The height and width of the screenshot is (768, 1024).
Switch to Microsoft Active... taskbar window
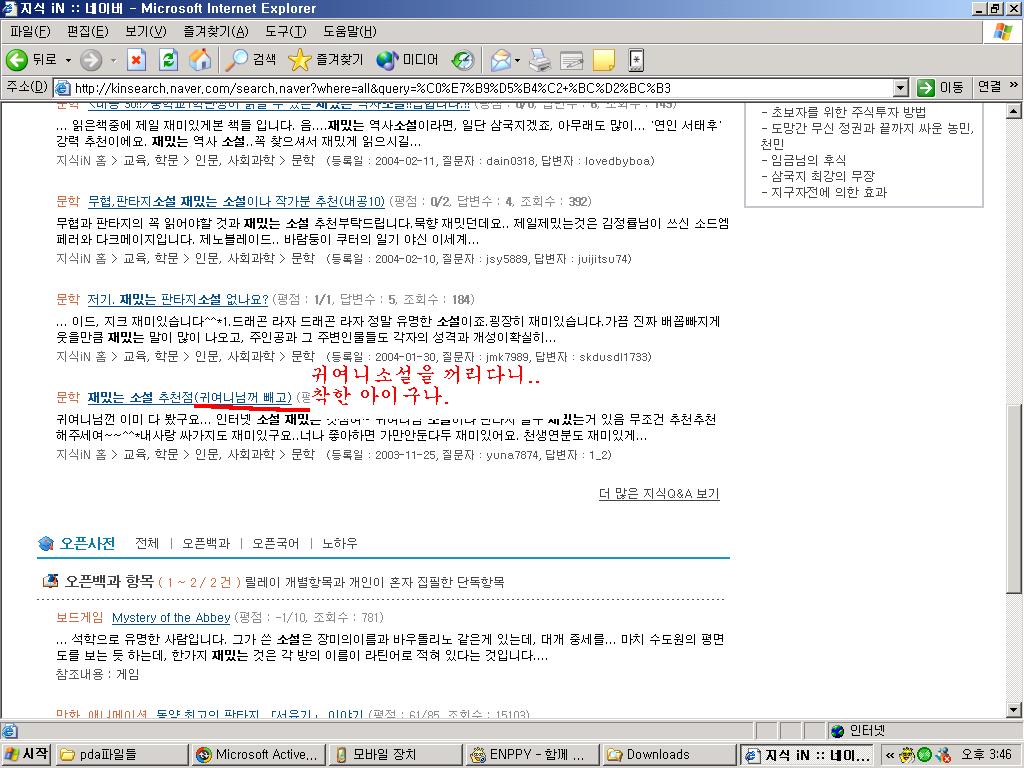[x=258, y=754]
